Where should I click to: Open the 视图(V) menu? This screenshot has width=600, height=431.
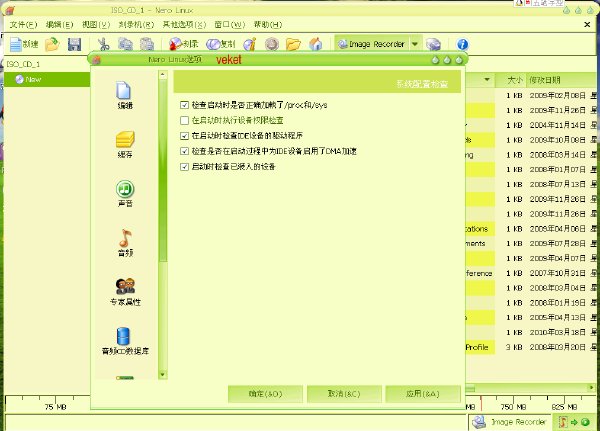pyautogui.click(x=96, y=24)
